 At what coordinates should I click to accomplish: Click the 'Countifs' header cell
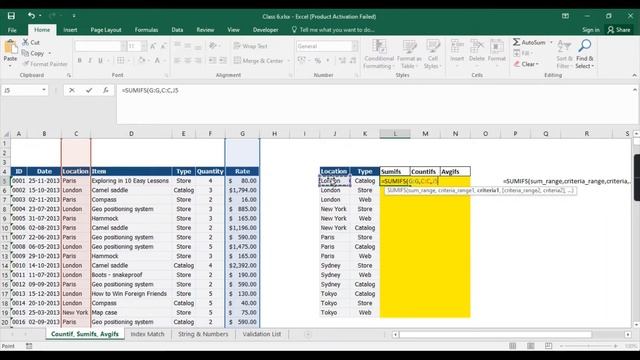(x=425, y=171)
